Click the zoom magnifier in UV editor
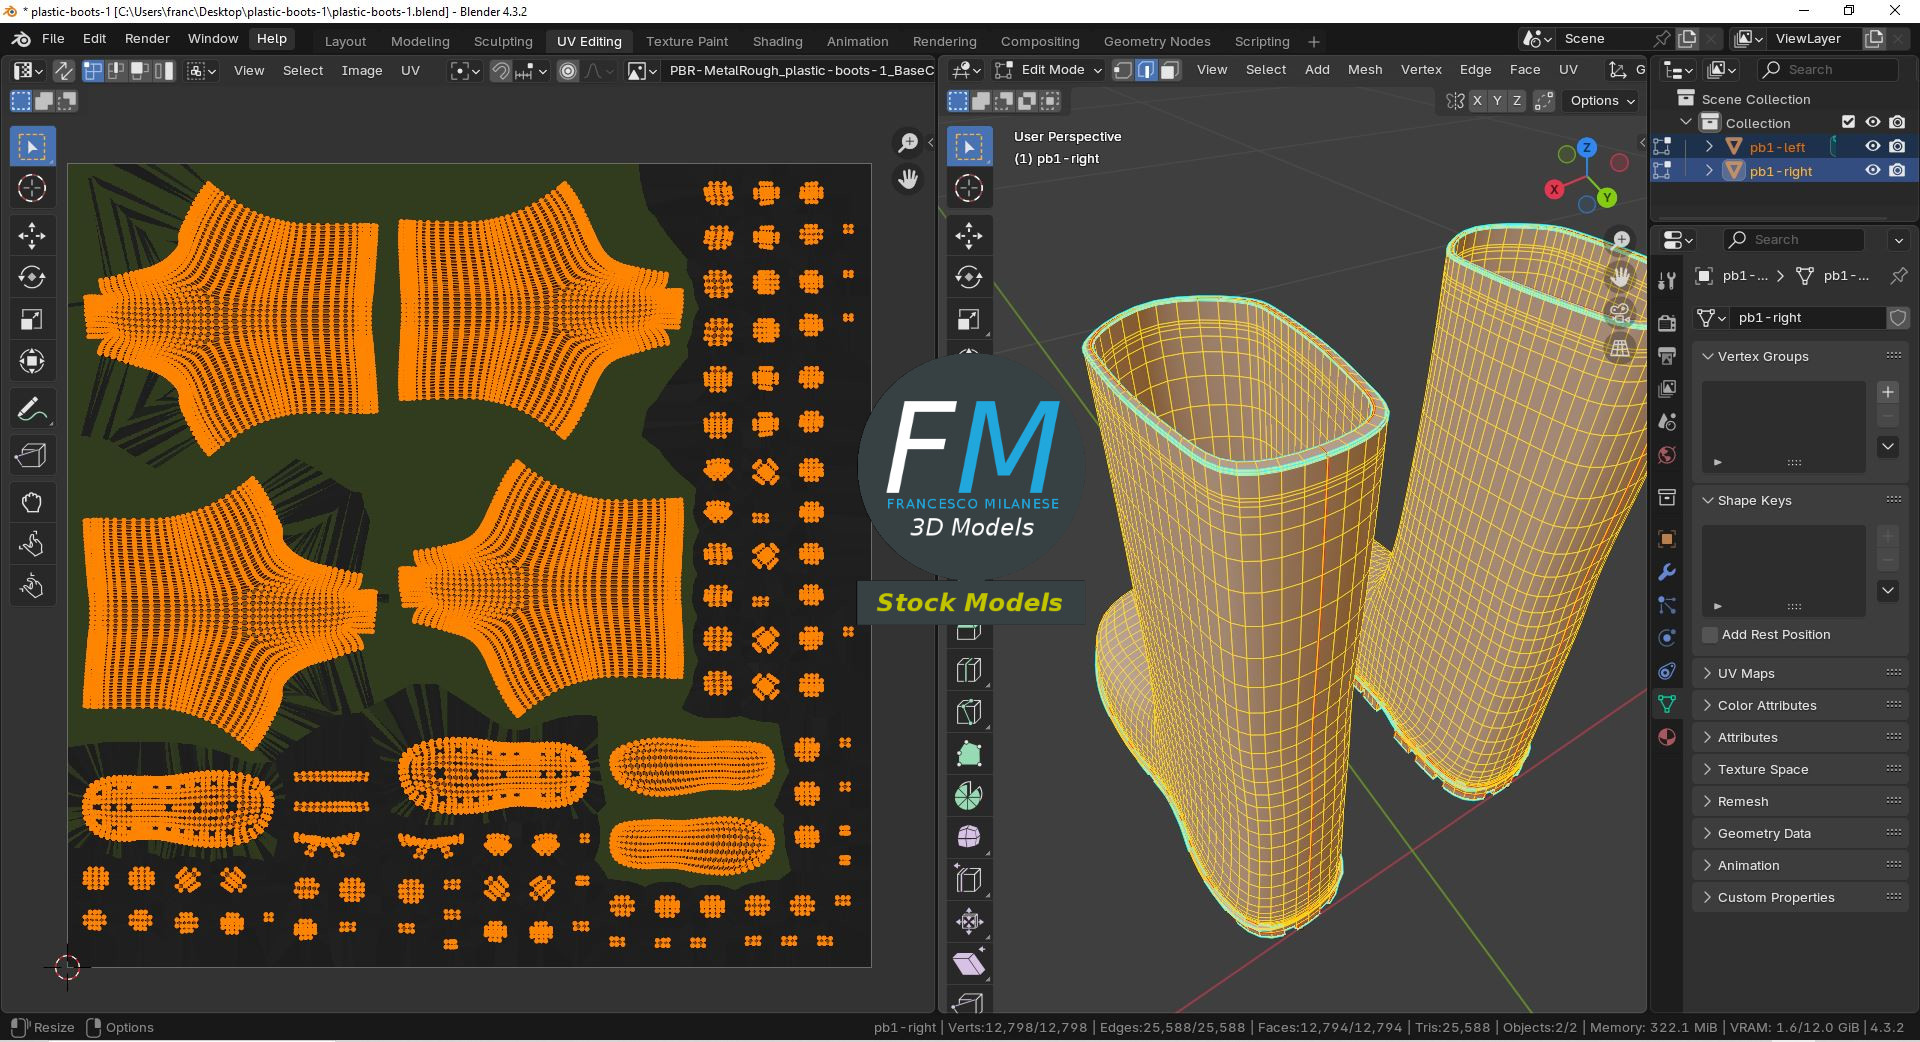The height and width of the screenshot is (1042, 1920). pos(908,143)
